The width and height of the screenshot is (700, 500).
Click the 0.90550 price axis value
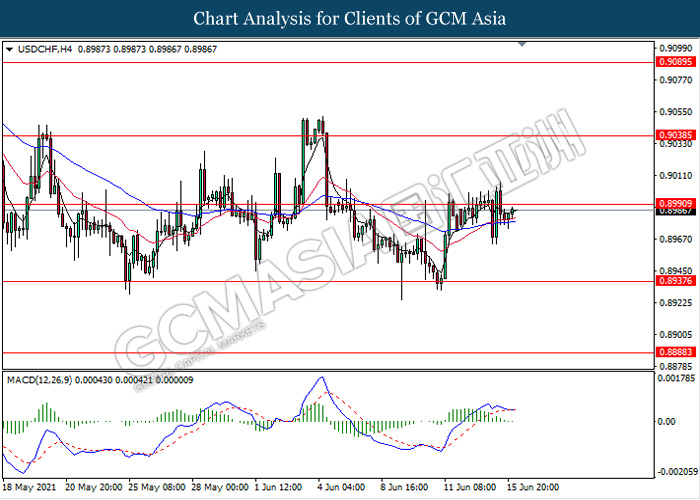click(x=676, y=112)
